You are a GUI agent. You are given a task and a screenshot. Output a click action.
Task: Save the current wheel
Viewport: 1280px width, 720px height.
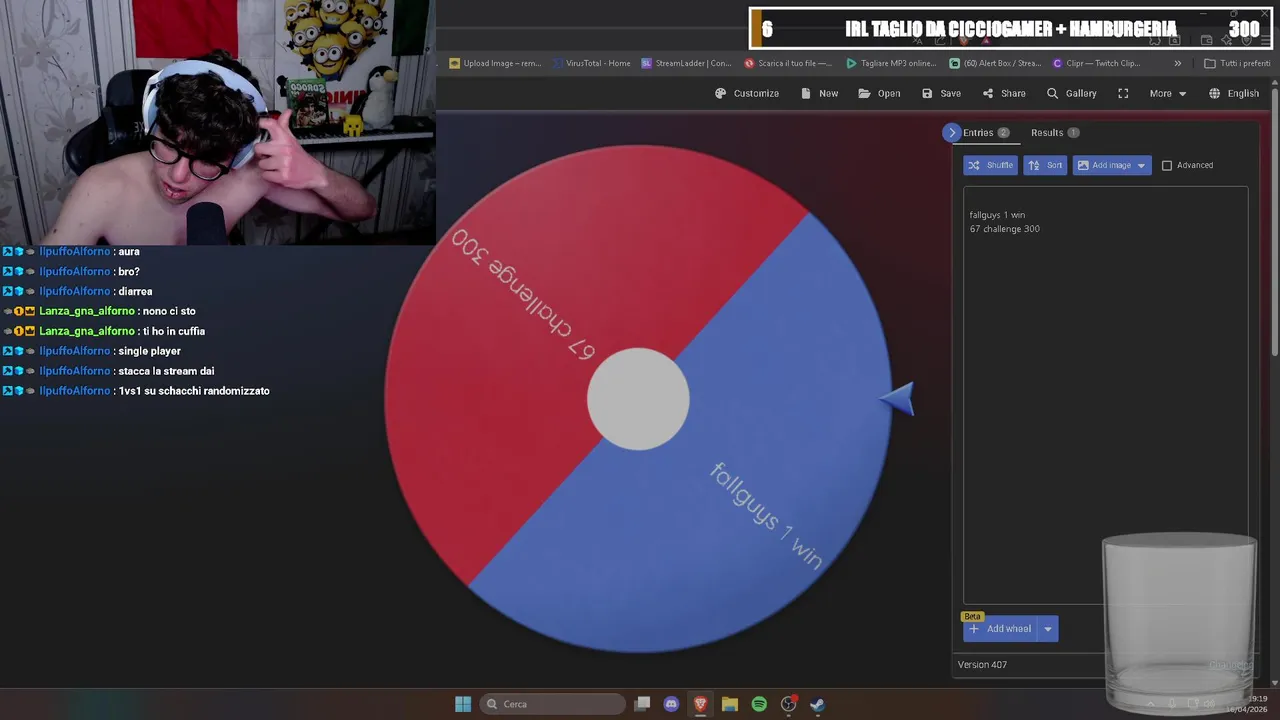click(941, 93)
